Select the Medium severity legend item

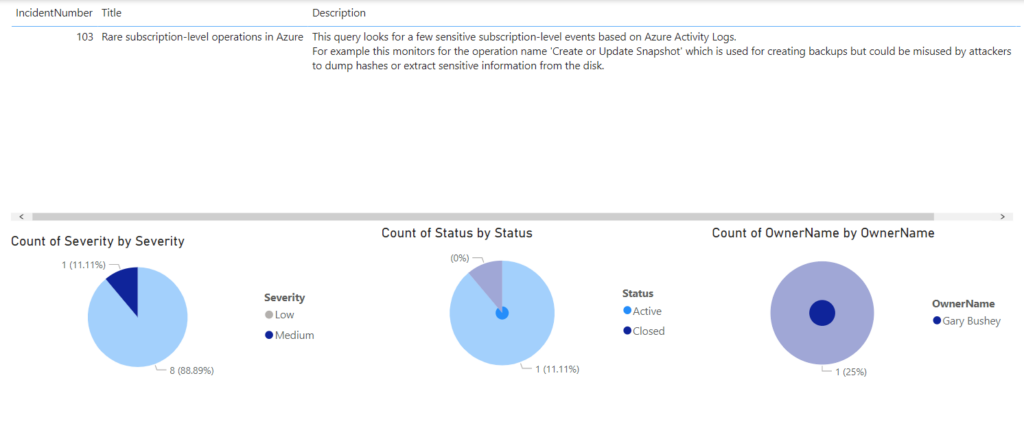click(289, 336)
